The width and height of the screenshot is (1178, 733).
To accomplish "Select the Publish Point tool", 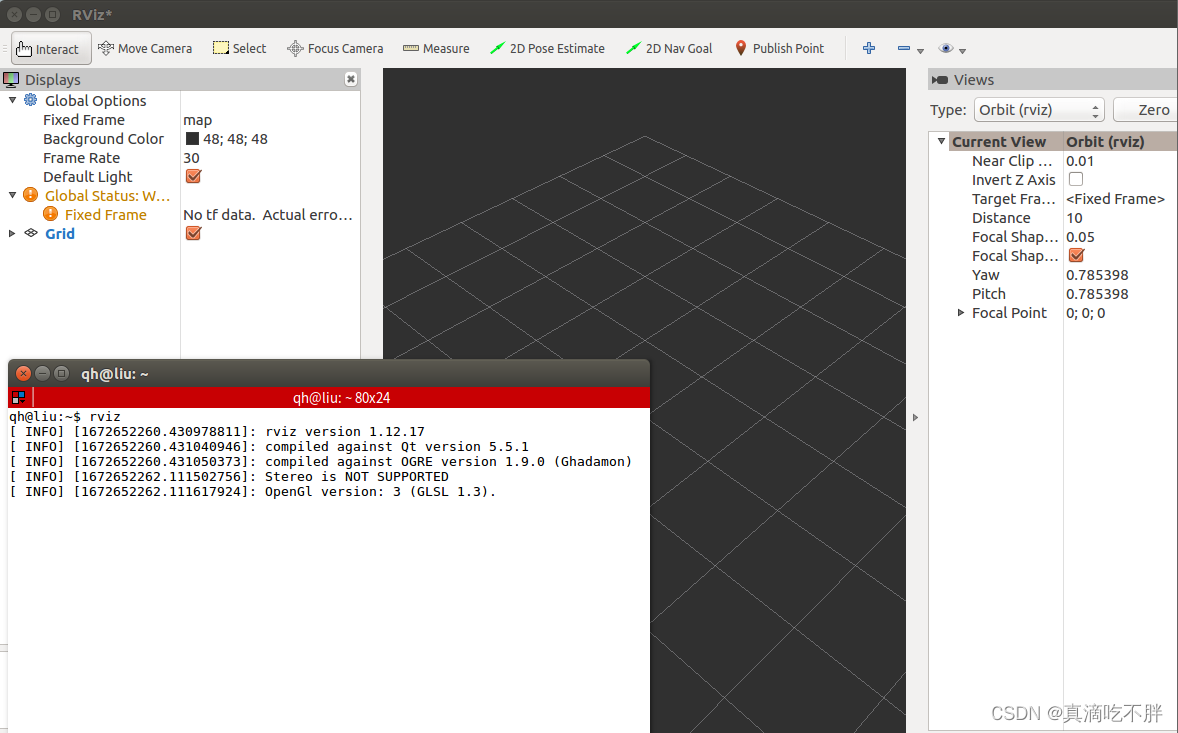I will 779,49.
